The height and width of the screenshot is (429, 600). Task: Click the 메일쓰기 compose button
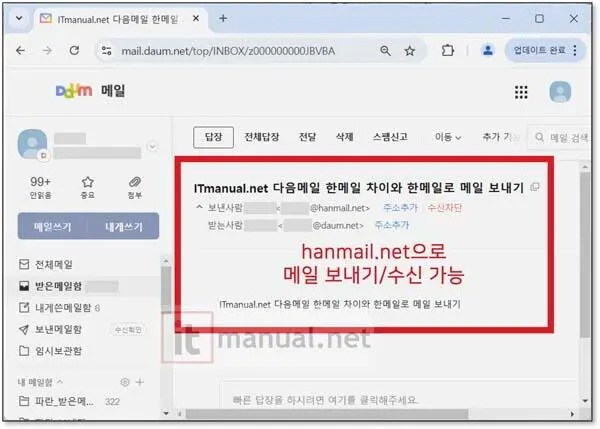click(53, 227)
